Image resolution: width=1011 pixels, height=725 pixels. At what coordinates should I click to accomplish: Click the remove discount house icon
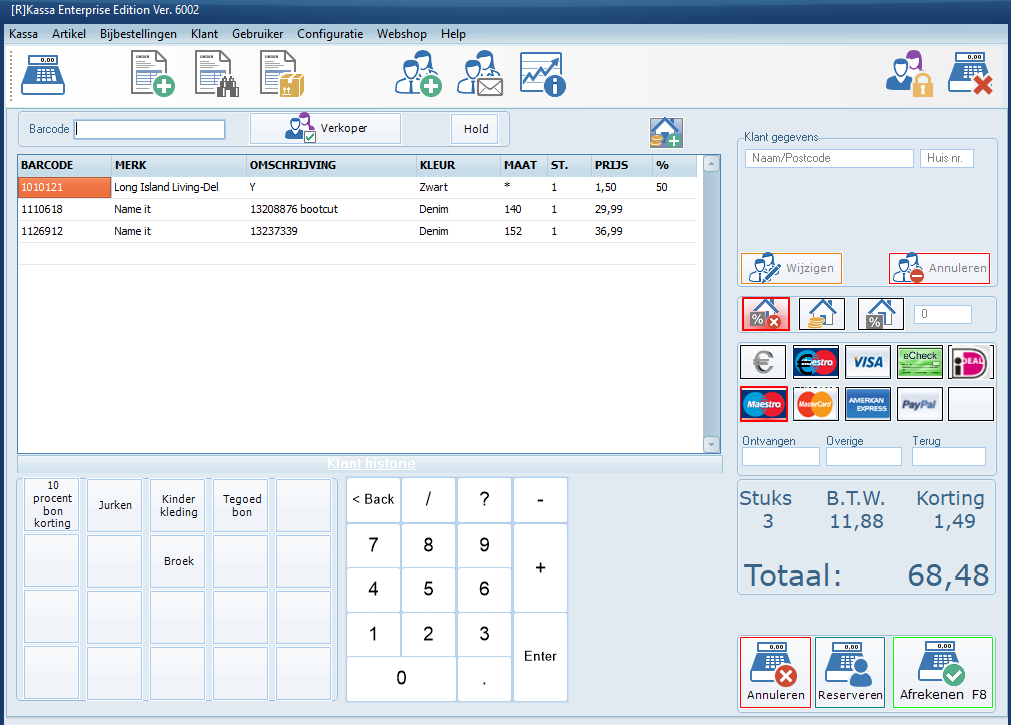765,314
